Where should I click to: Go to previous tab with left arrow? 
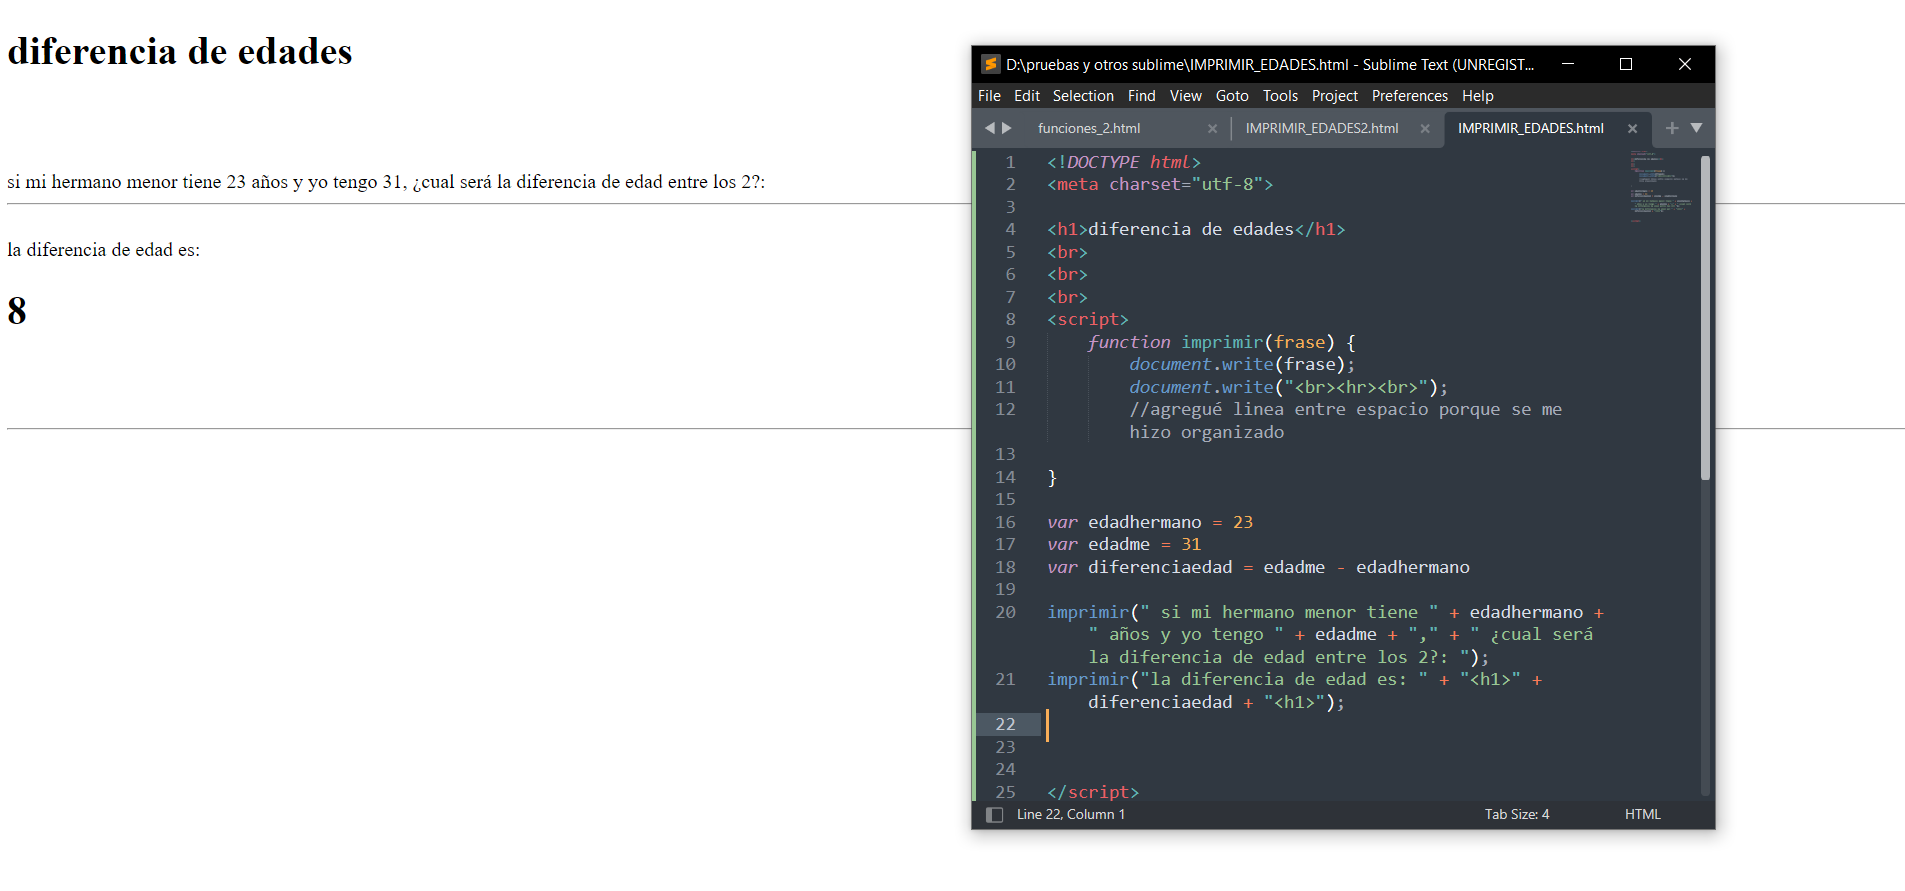pos(990,128)
